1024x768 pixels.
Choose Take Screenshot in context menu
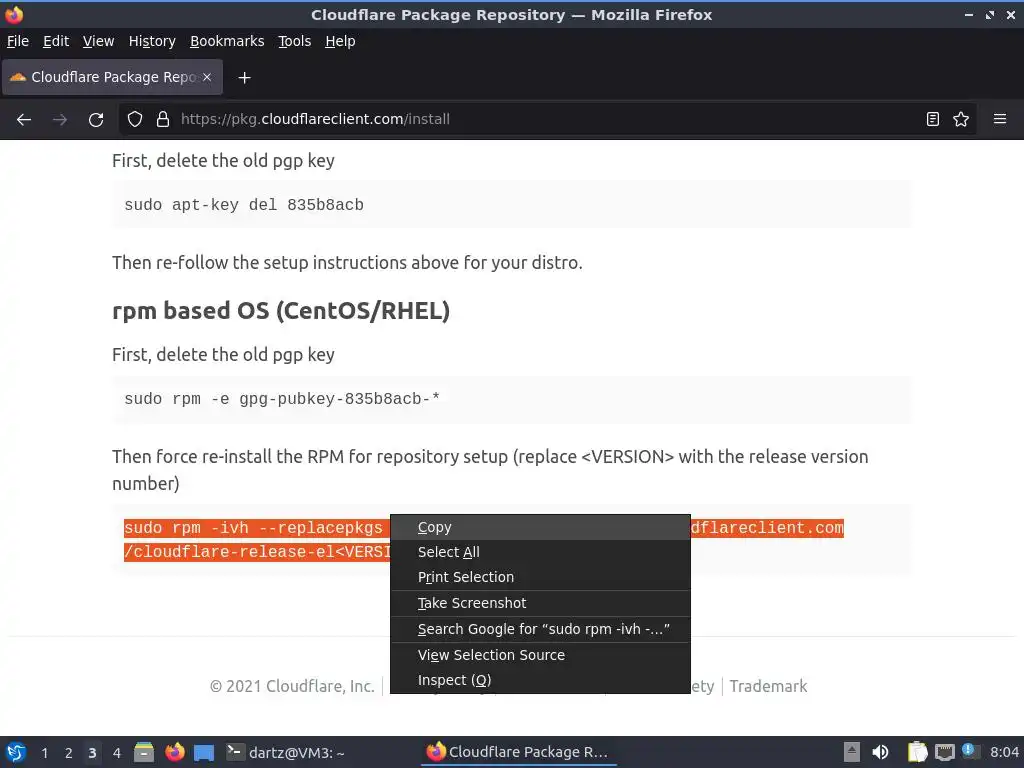[540, 603]
